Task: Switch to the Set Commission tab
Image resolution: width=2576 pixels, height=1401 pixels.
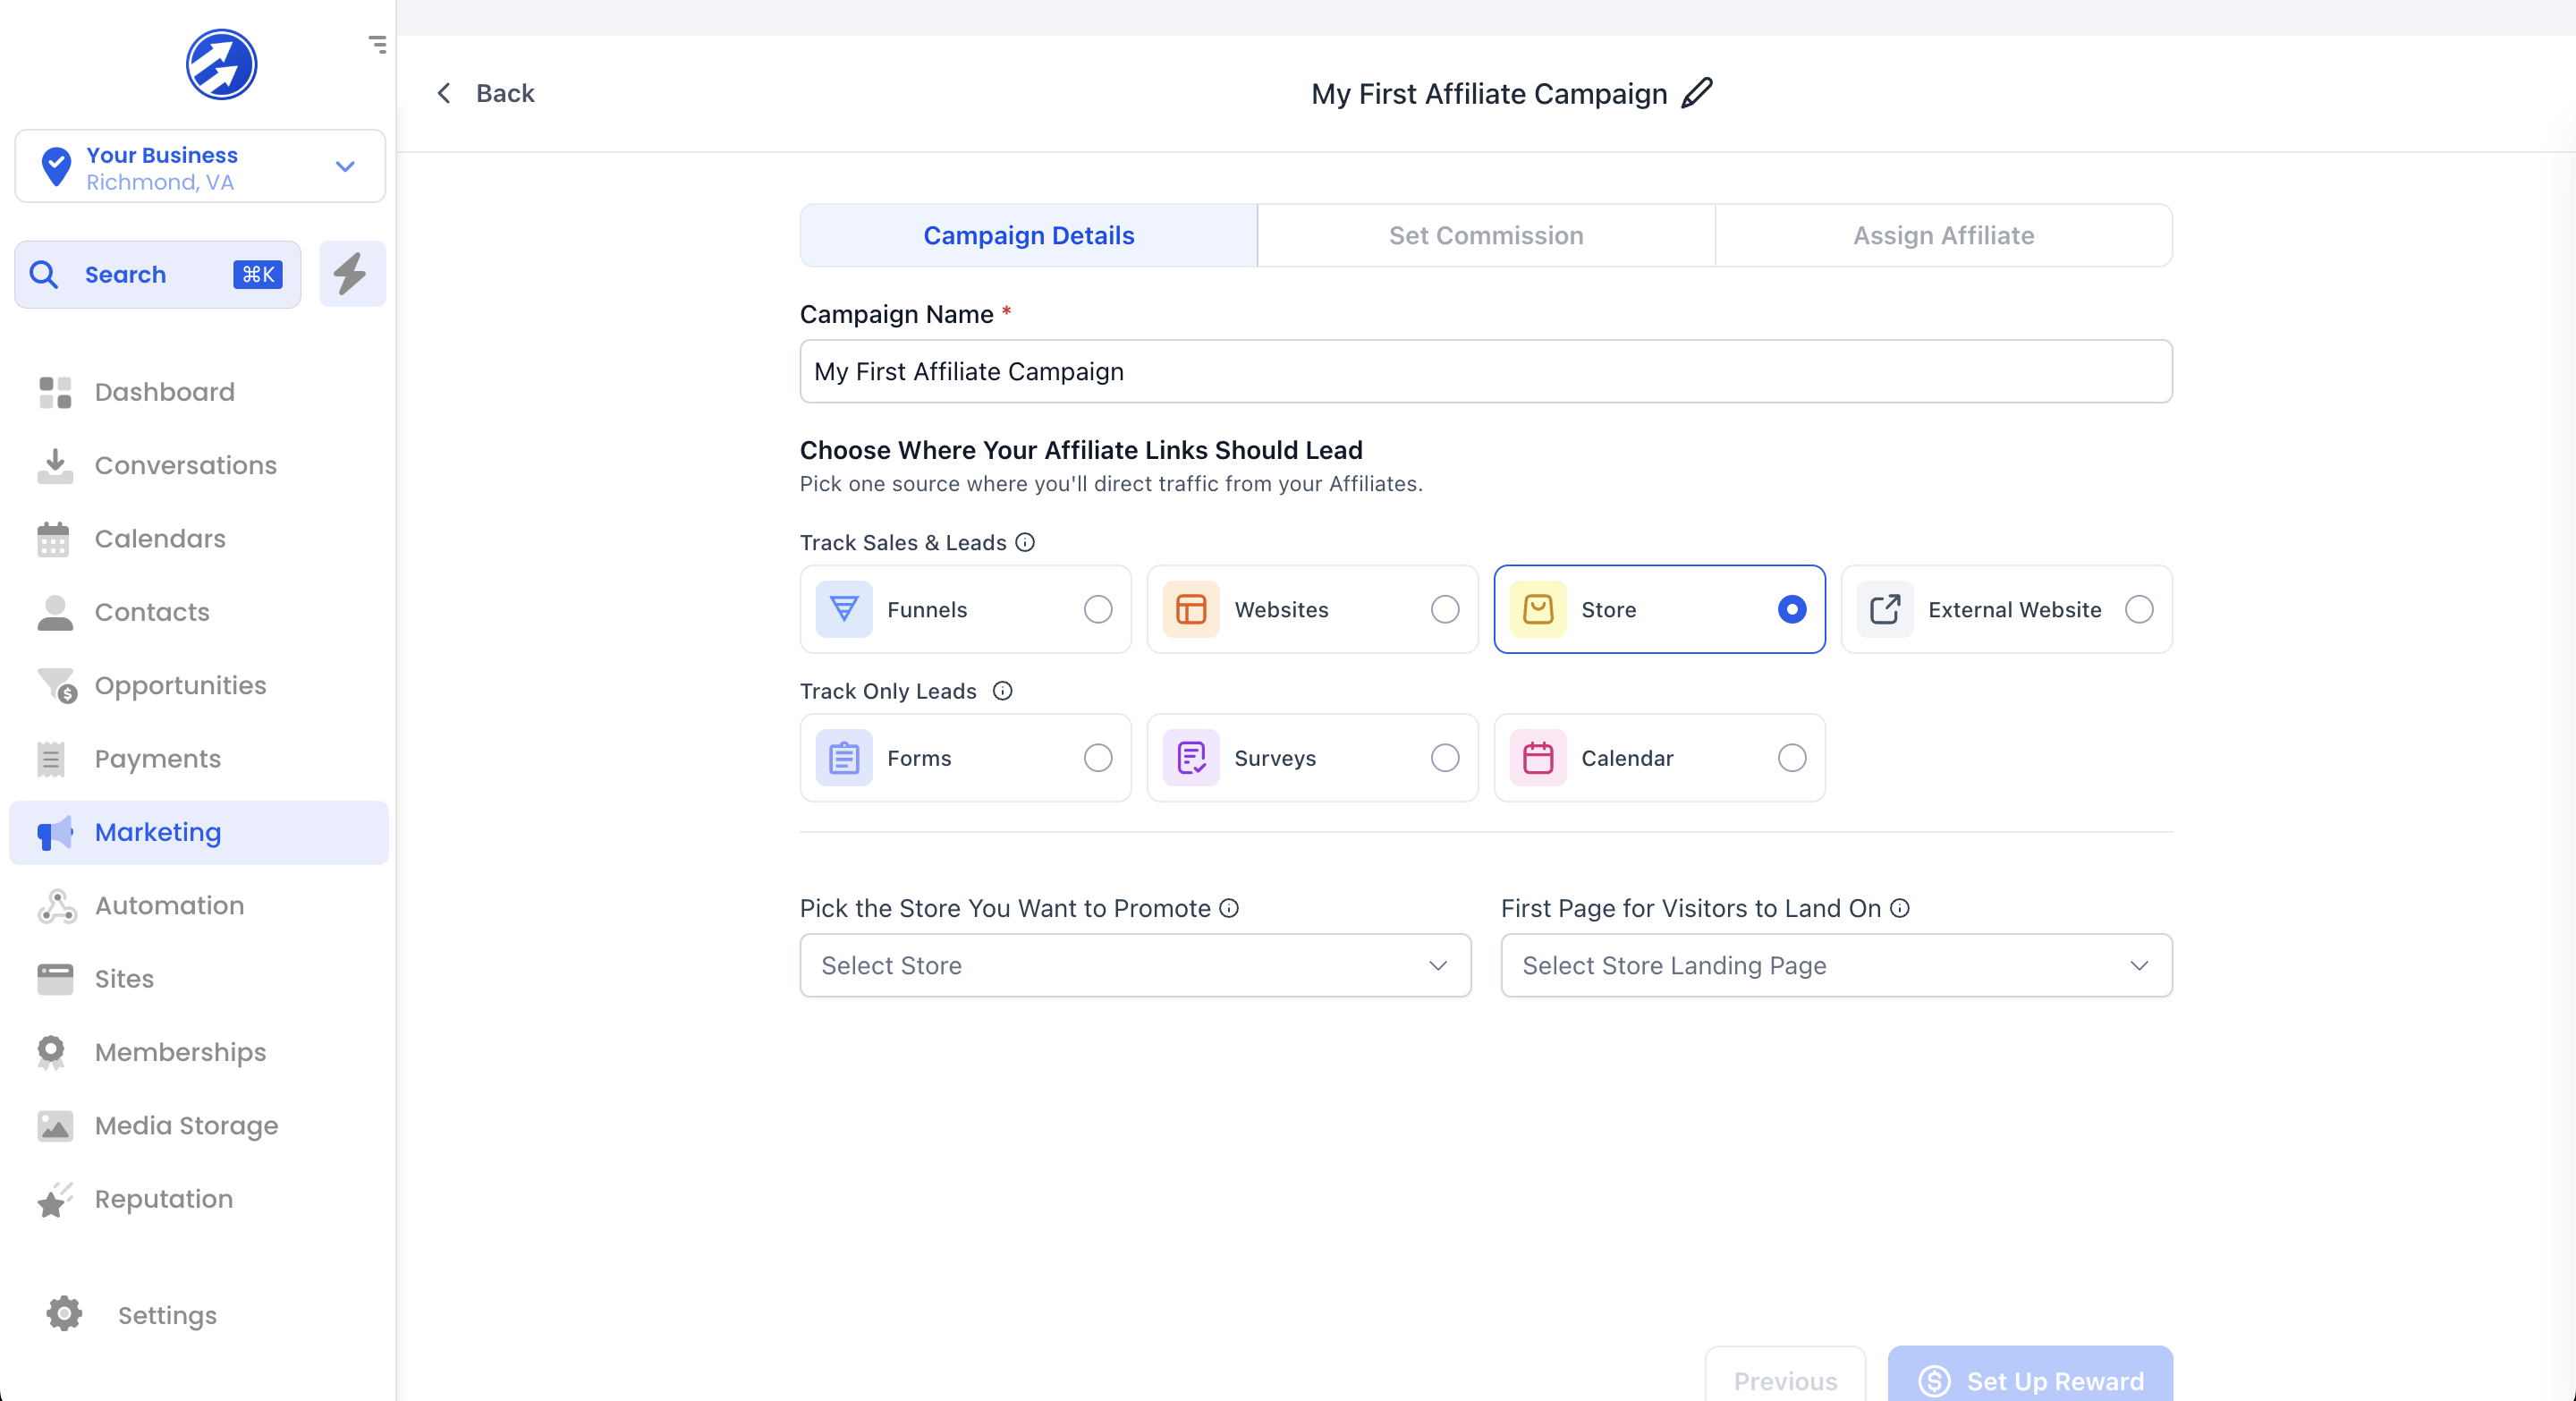Action: [x=1485, y=235]
